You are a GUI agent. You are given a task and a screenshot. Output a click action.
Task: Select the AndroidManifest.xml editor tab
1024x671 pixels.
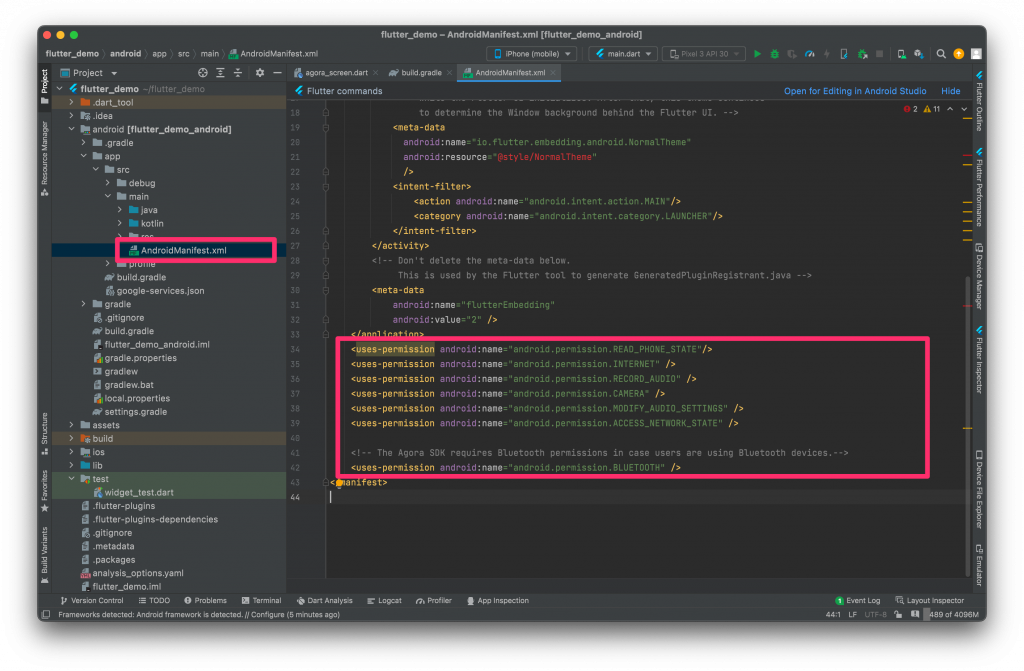[509, 73]
